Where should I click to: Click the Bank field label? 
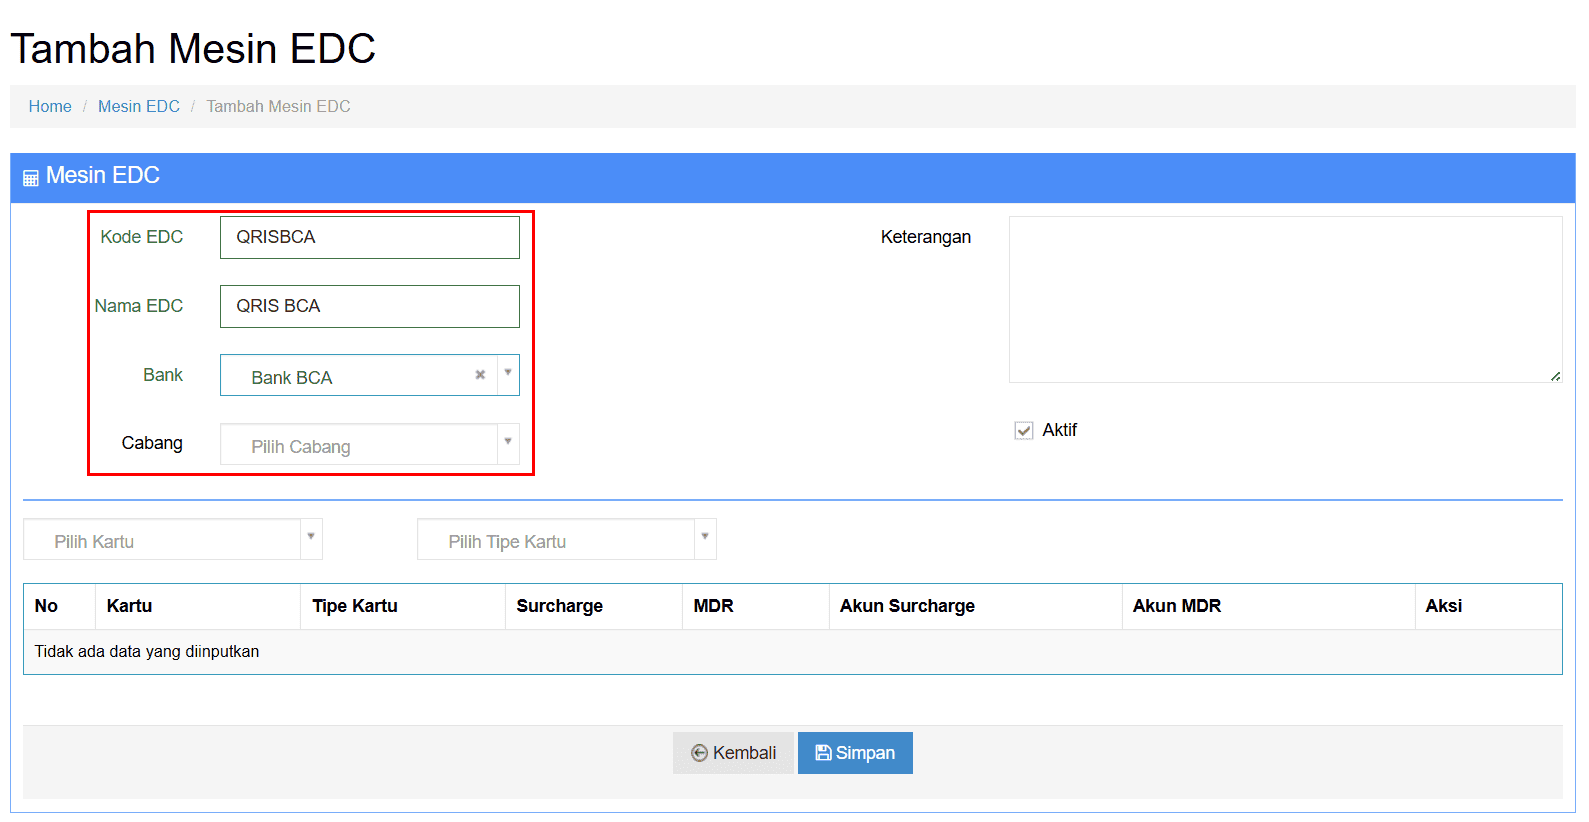163,375
